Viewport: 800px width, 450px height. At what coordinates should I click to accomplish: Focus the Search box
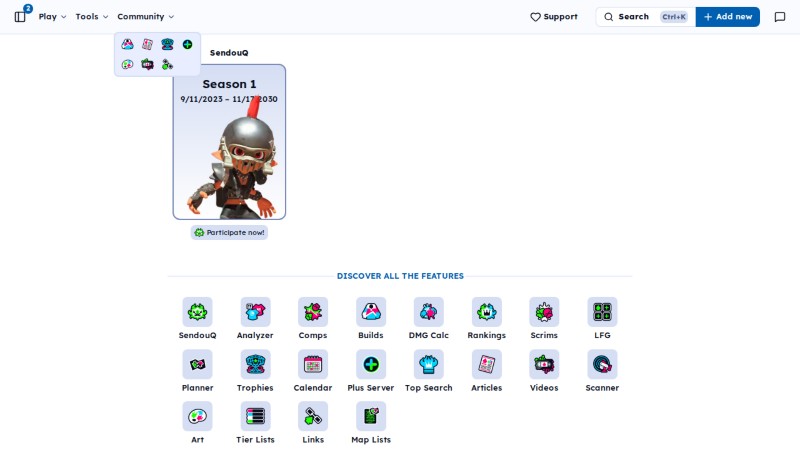(645, 17)
